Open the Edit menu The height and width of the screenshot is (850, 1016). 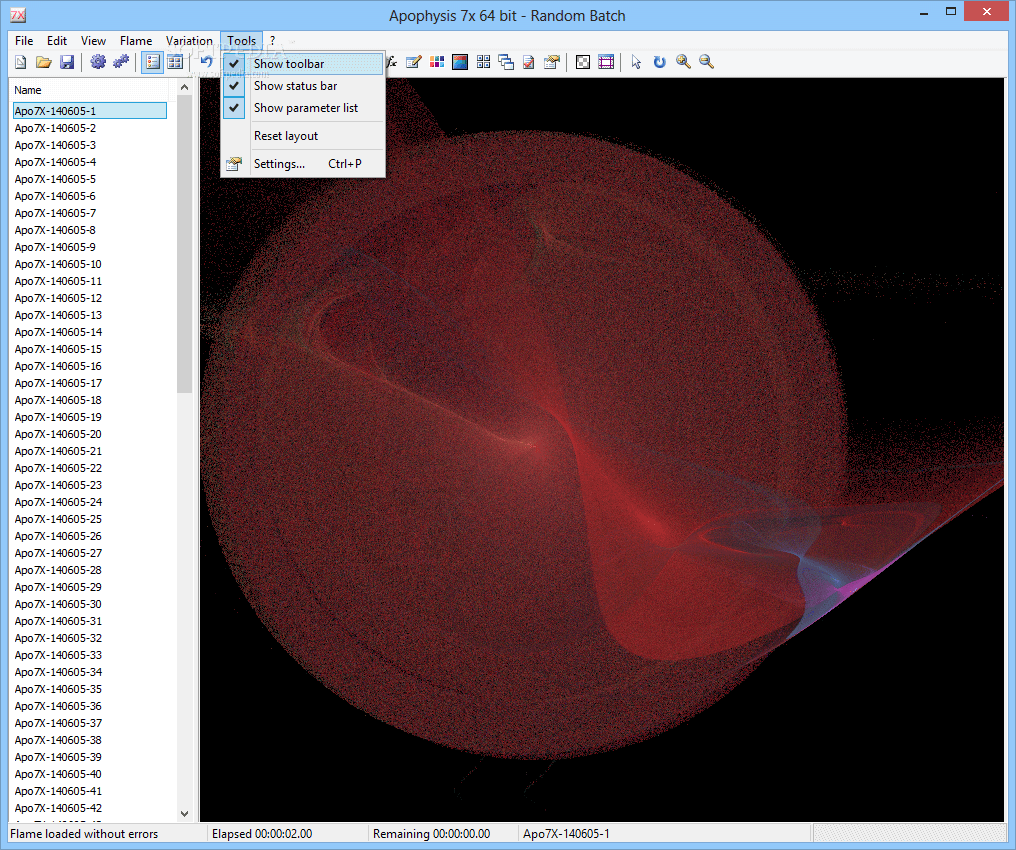click(x=57, y=41)
